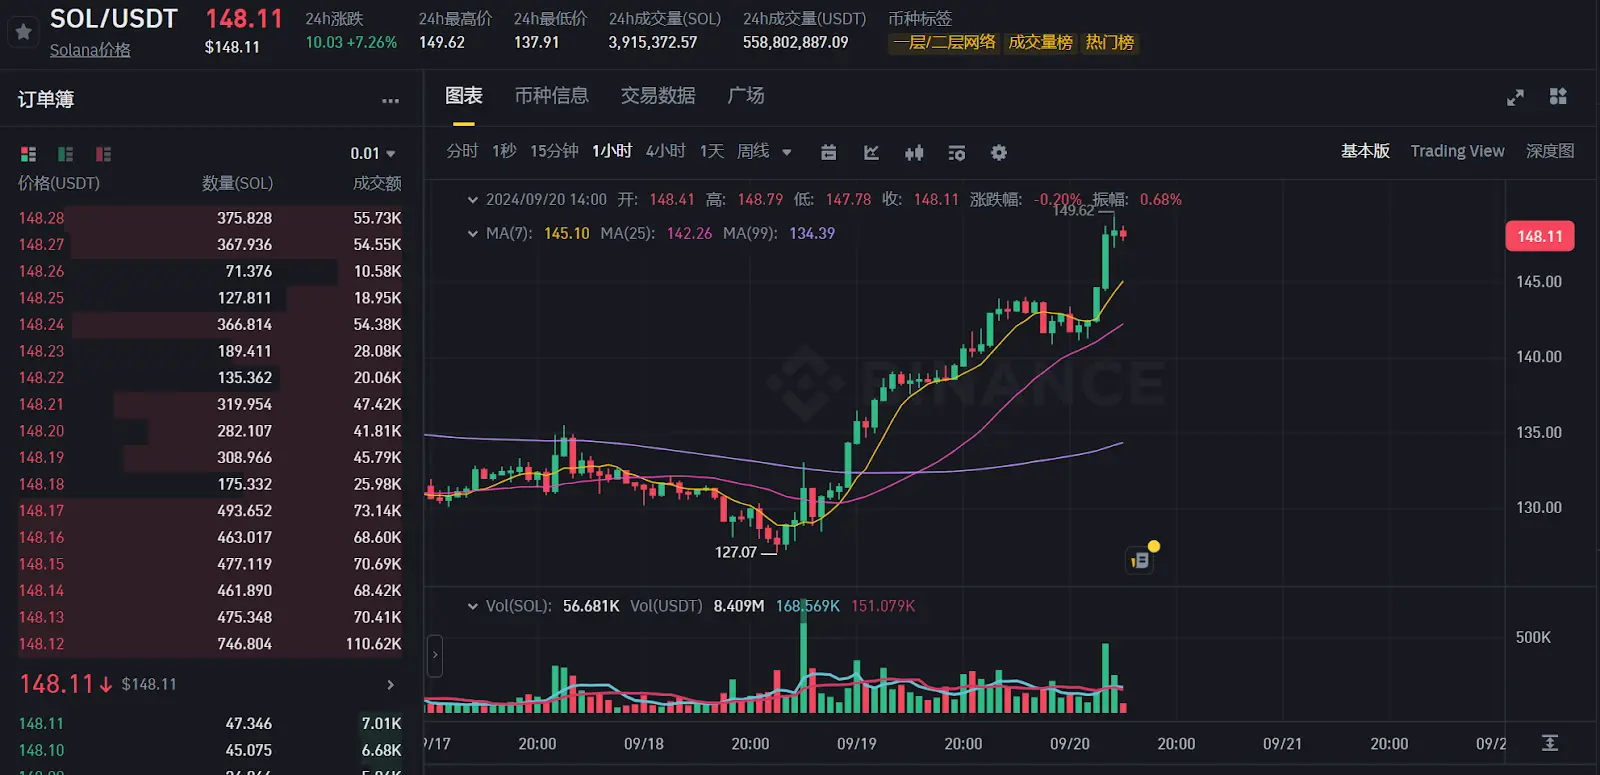
Task: Open the chart settings gear
Action: tap(998, 153)
